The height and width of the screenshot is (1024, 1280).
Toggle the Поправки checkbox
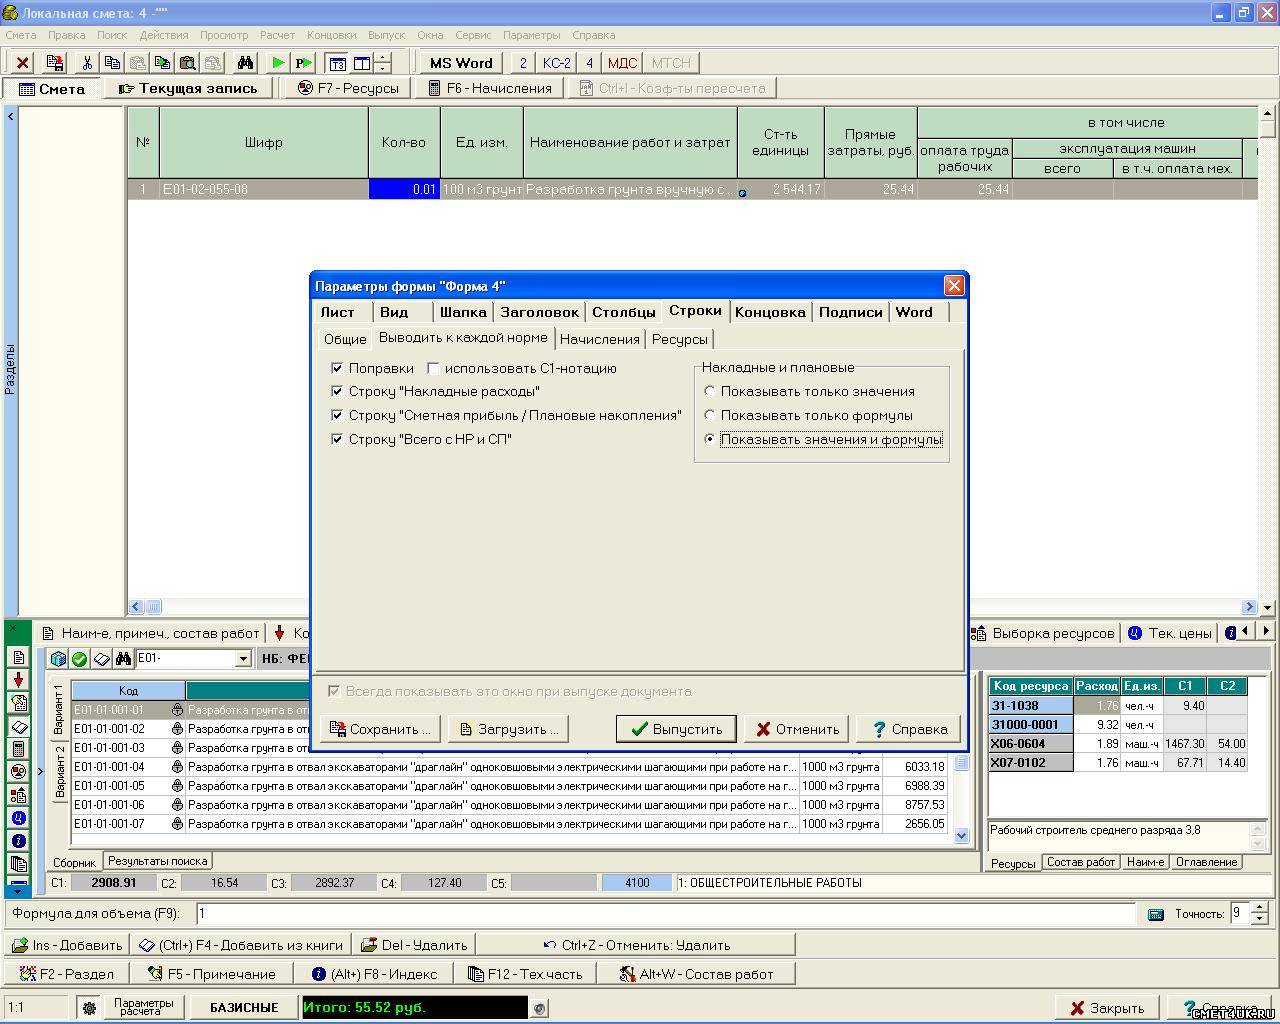(337, 368)
